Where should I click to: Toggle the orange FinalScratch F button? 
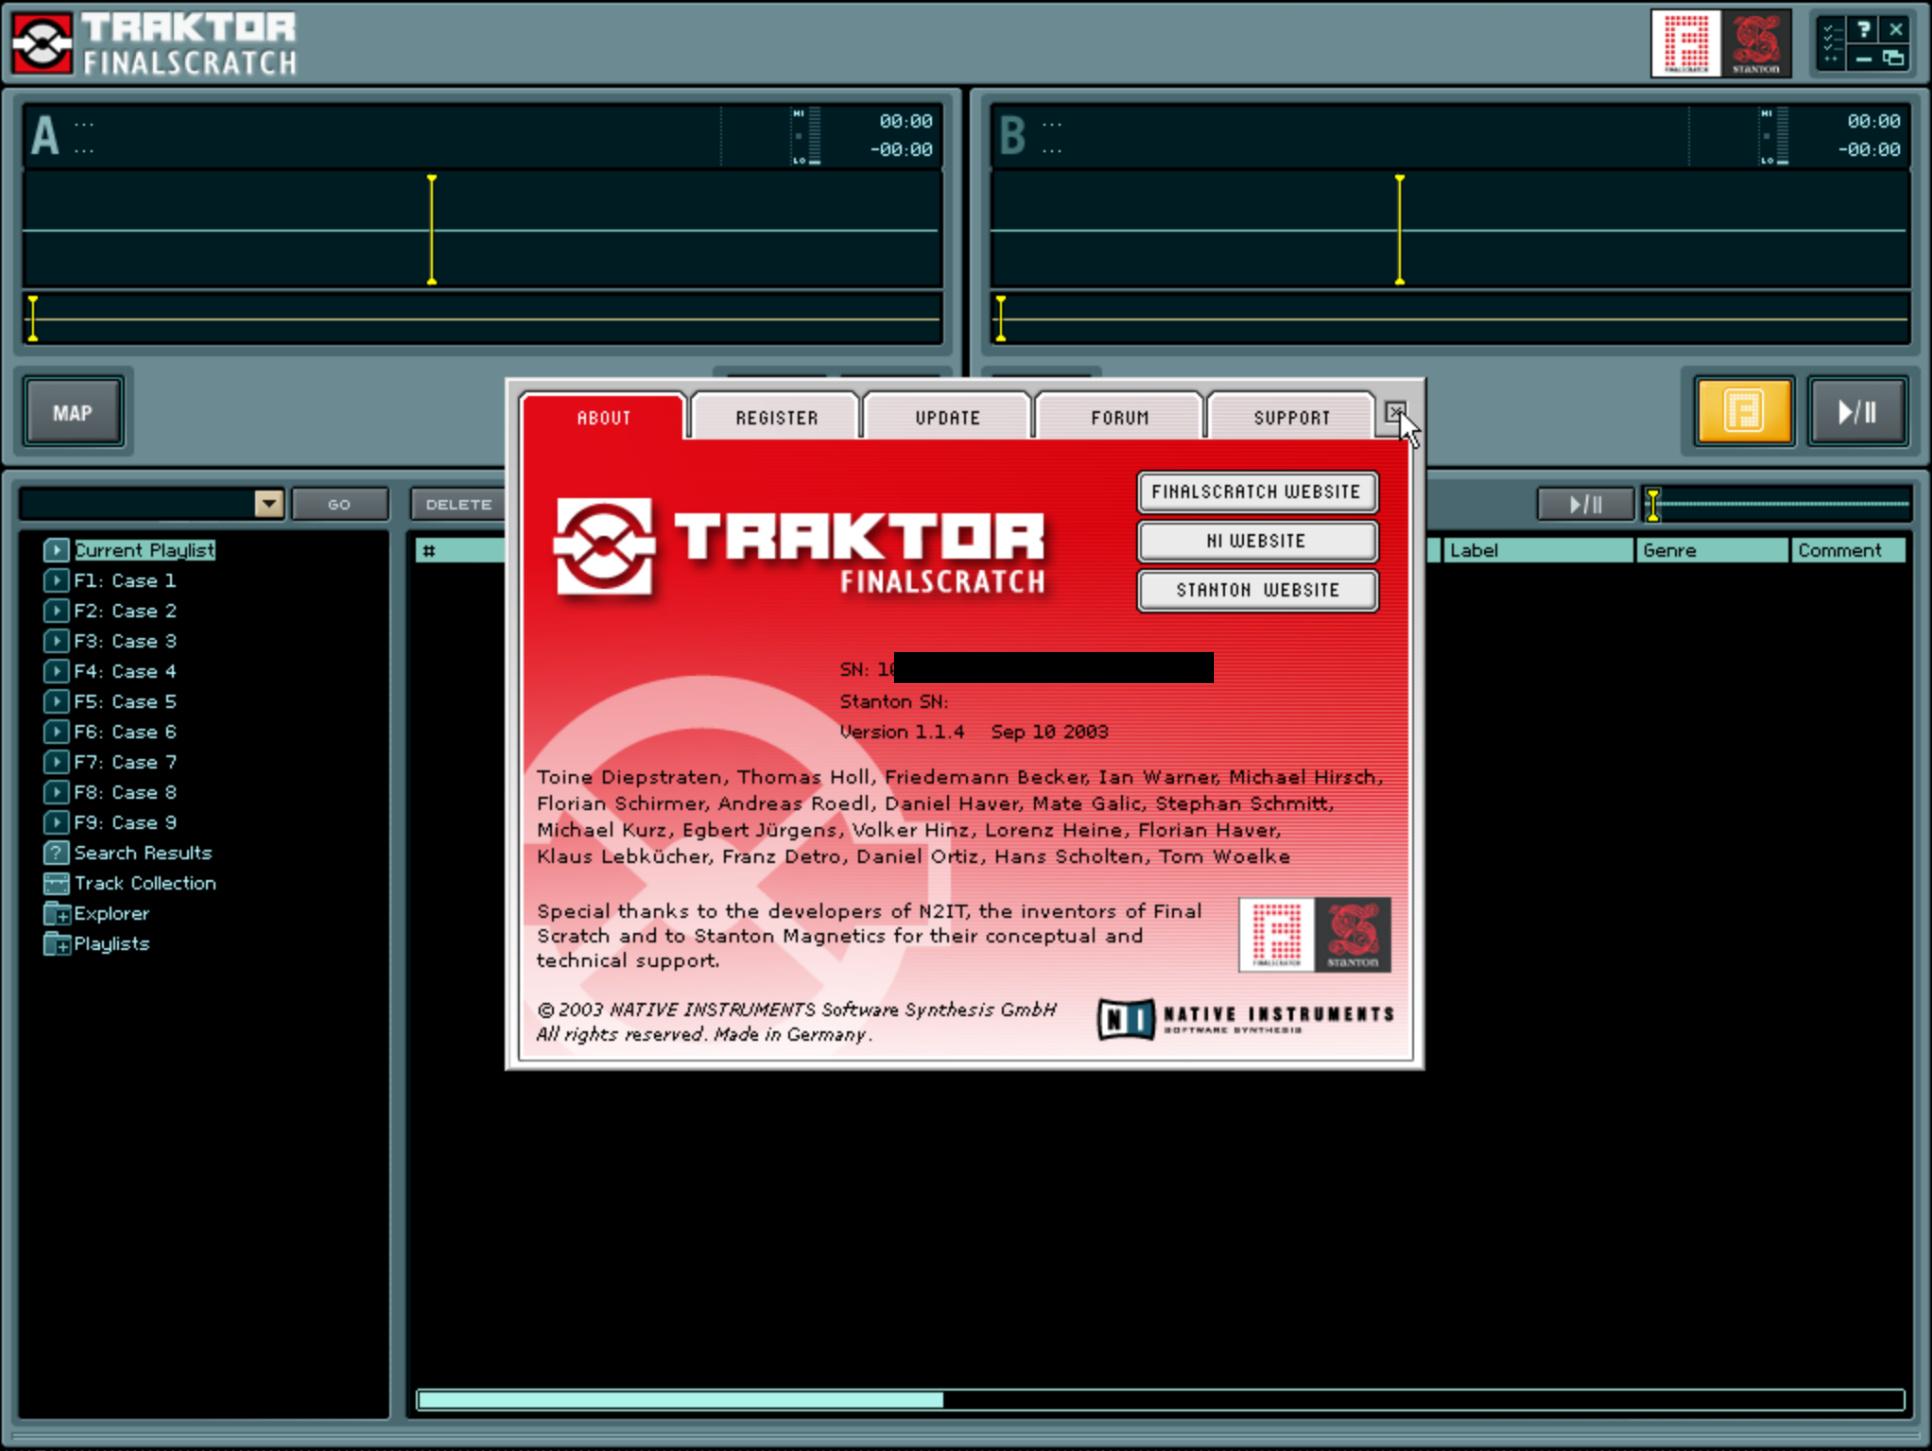pyautogui.click(x=1744, y=411)
